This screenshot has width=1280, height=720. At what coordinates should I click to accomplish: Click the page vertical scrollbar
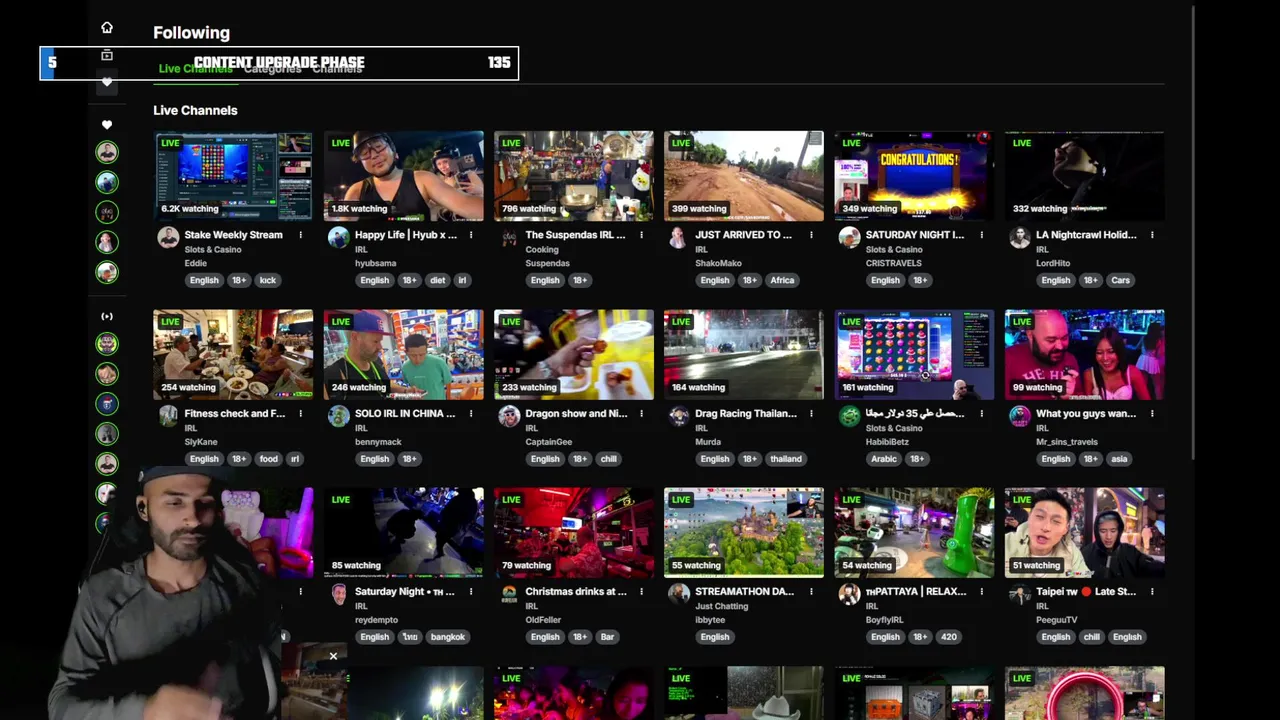1194,232
